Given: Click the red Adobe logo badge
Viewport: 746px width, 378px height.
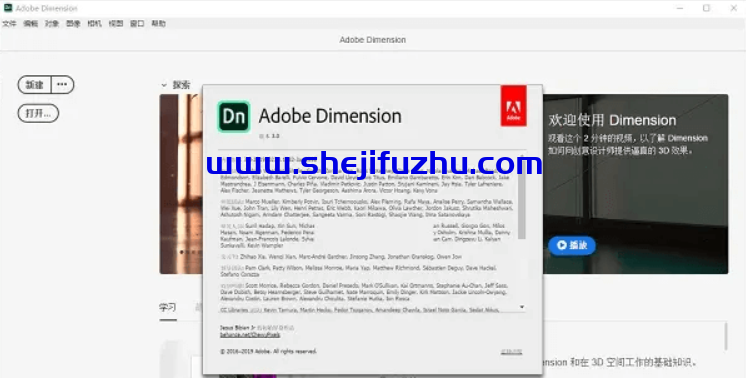Looking at the screenshot, I should pos(513,106).
